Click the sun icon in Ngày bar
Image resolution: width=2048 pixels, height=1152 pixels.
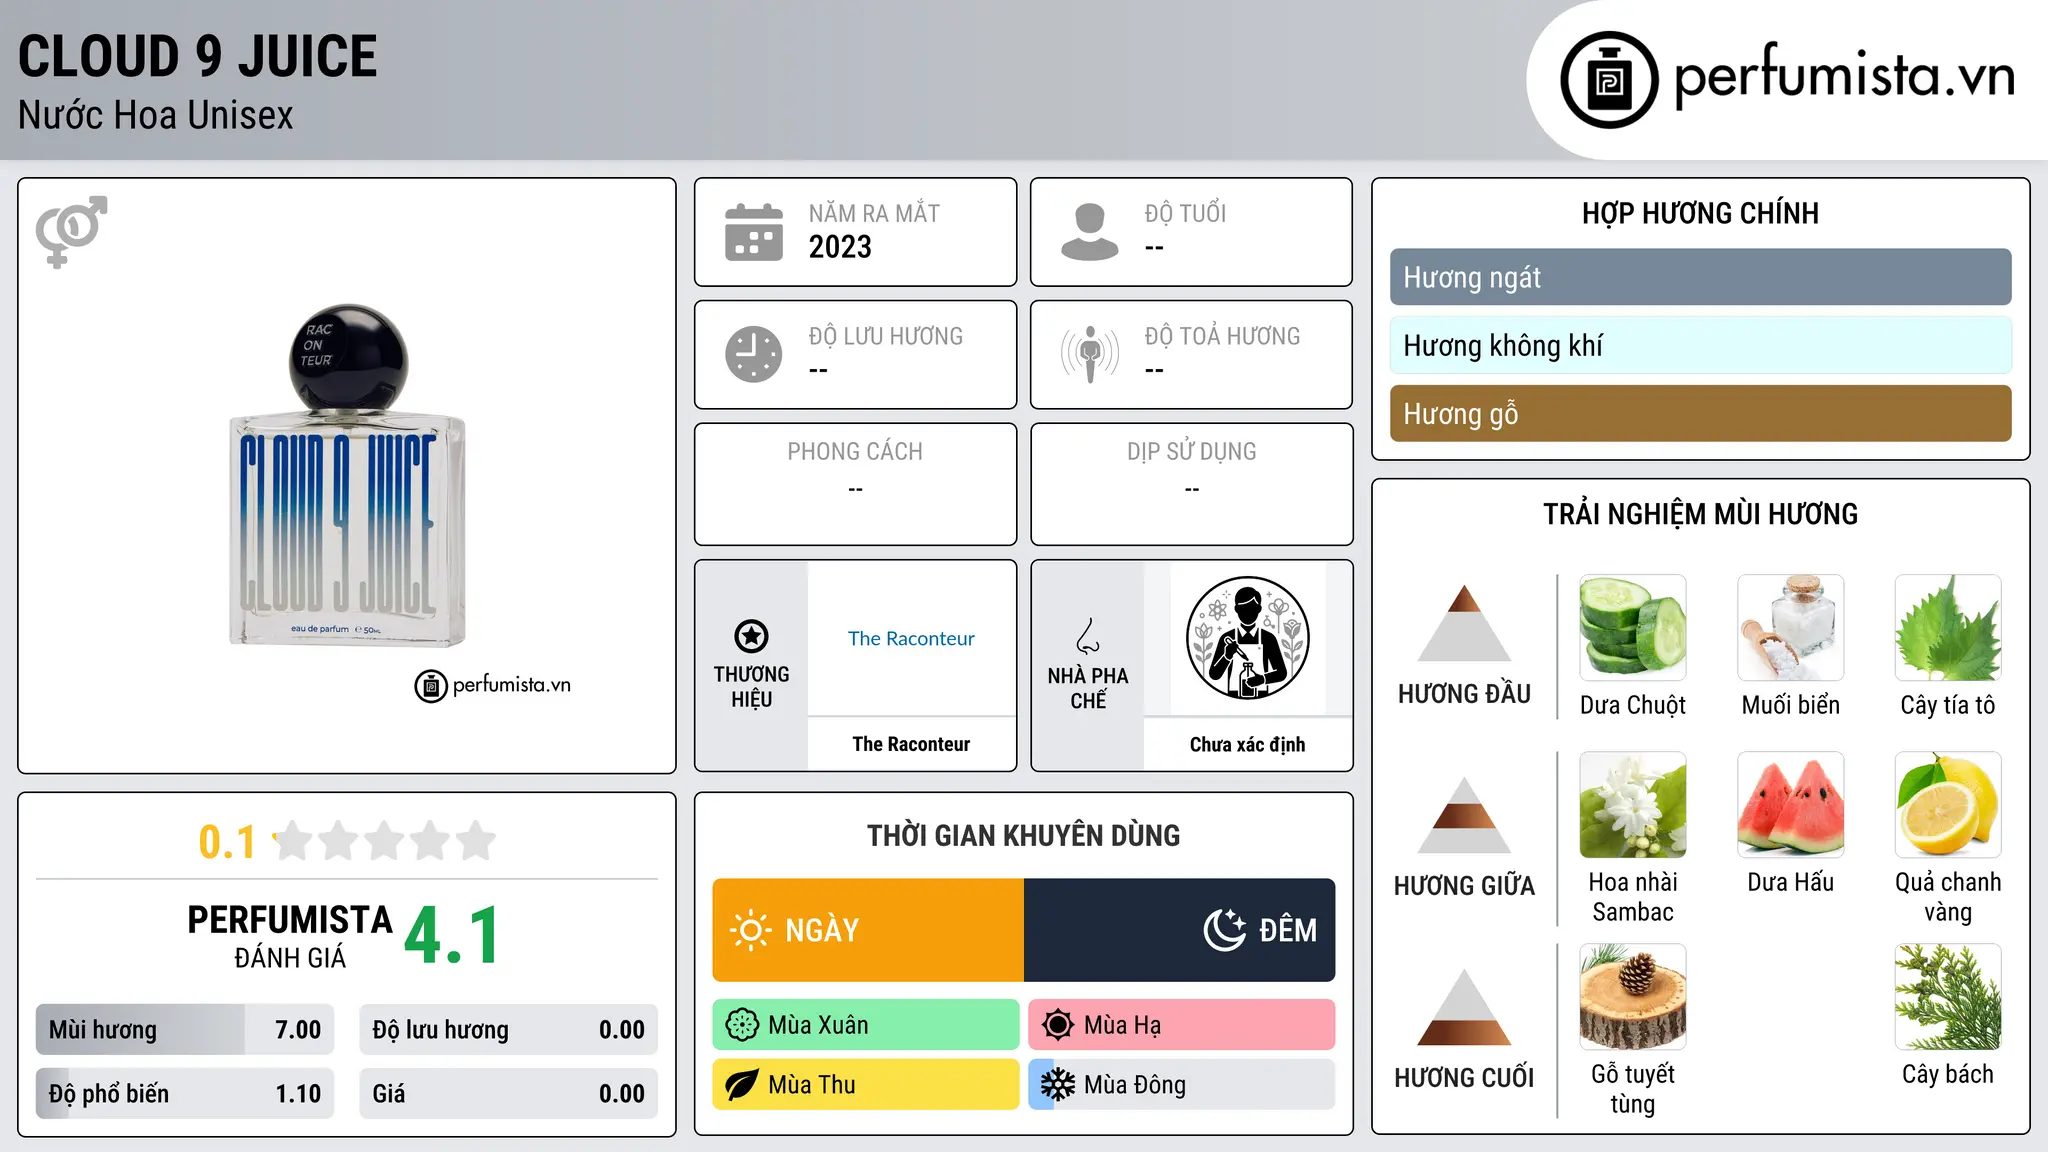(750, 930)
